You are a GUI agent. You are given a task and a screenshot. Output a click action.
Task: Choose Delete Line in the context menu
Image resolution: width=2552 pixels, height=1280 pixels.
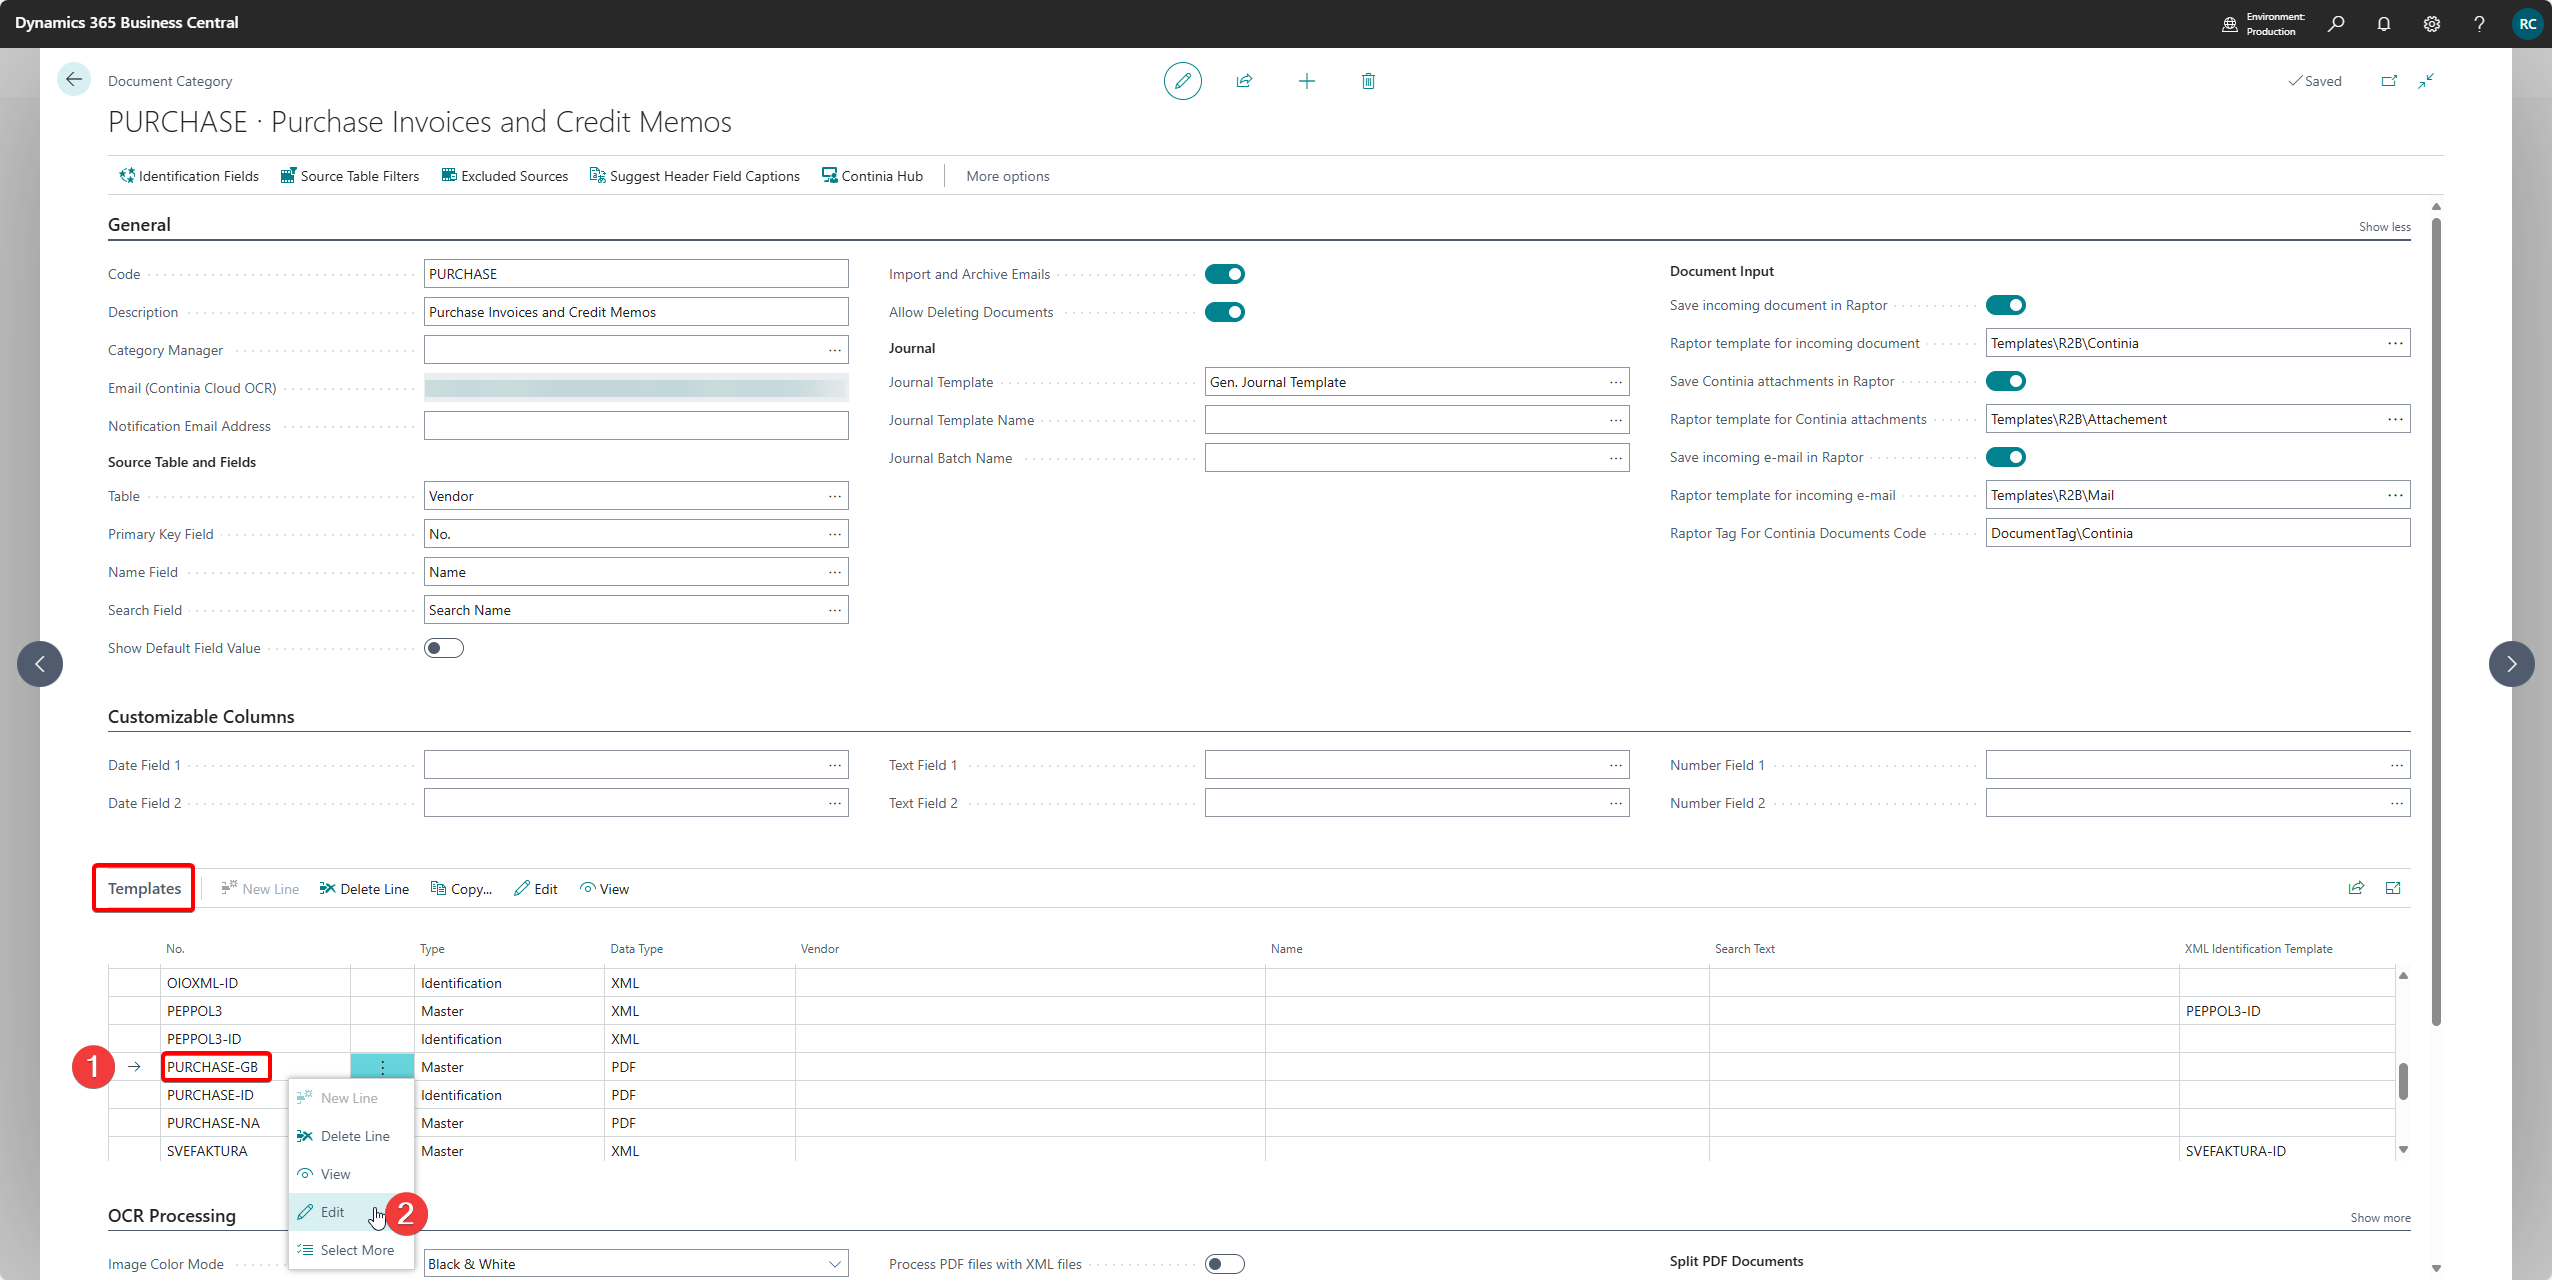coord(355,1136)
